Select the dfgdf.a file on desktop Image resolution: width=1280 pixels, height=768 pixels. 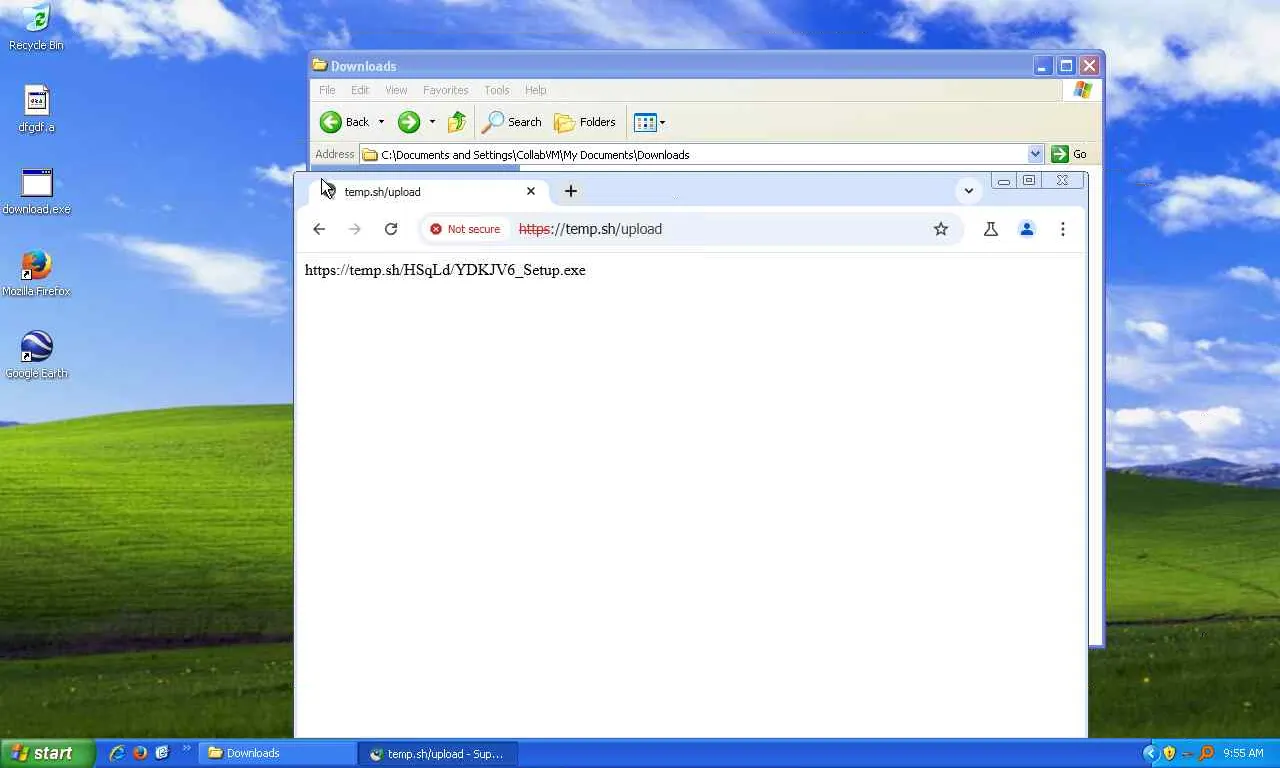pos(36,109)
